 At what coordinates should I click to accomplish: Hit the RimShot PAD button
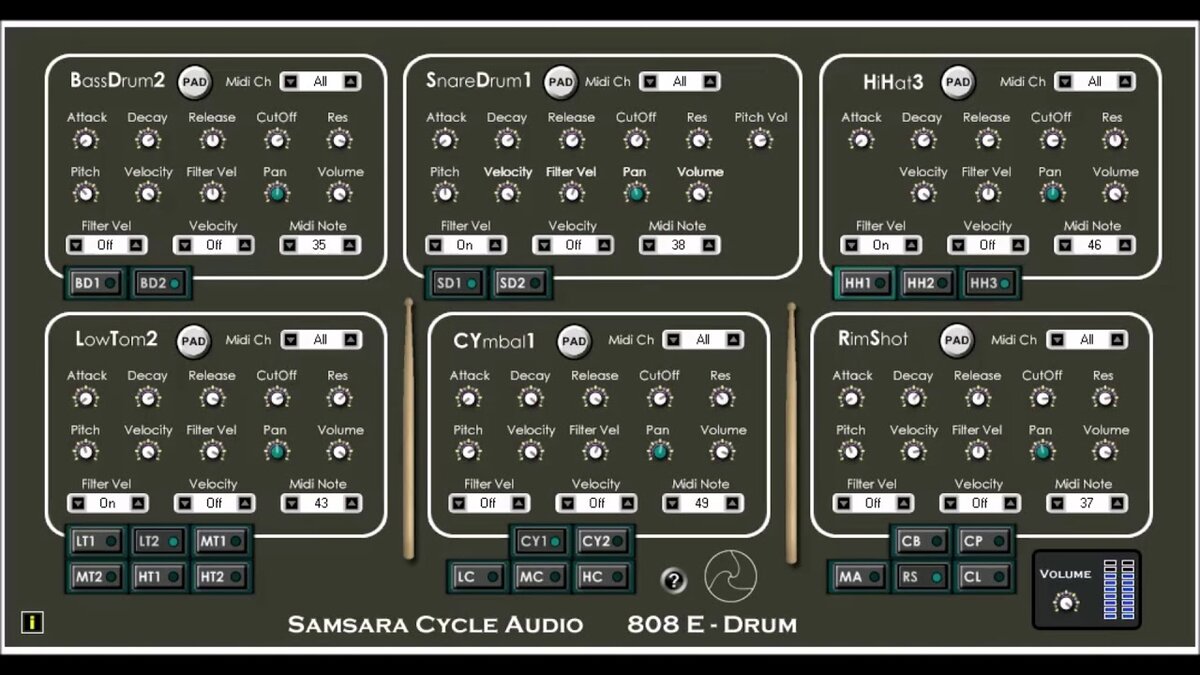(957, 340)
